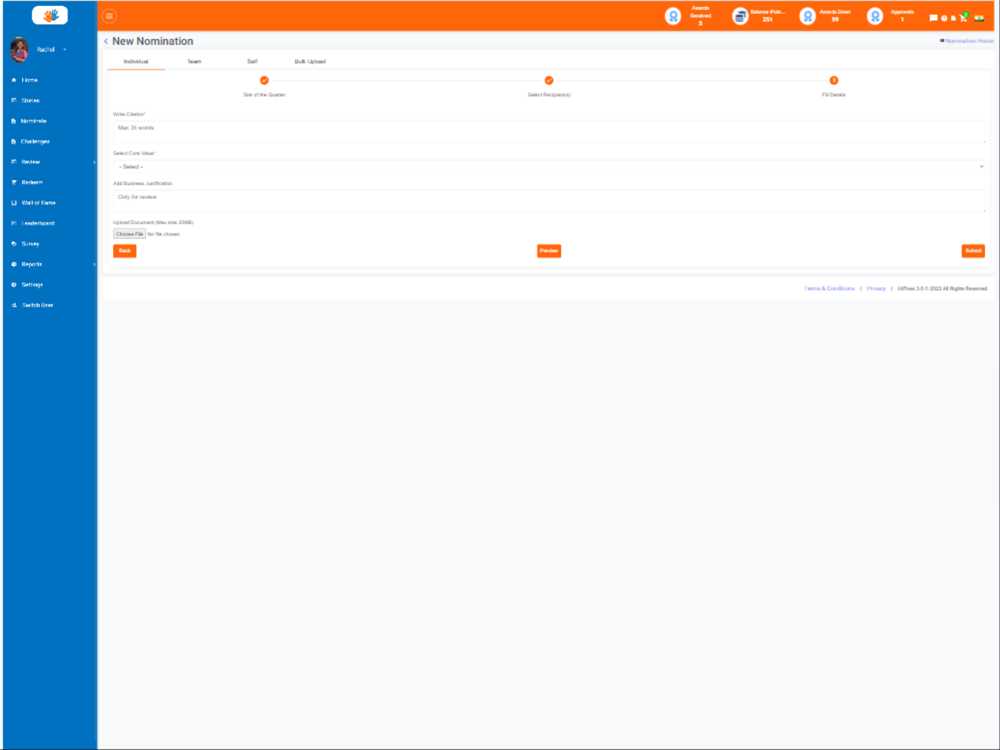
Task: Open the document icon in header
Action: [x=953, y=18]
